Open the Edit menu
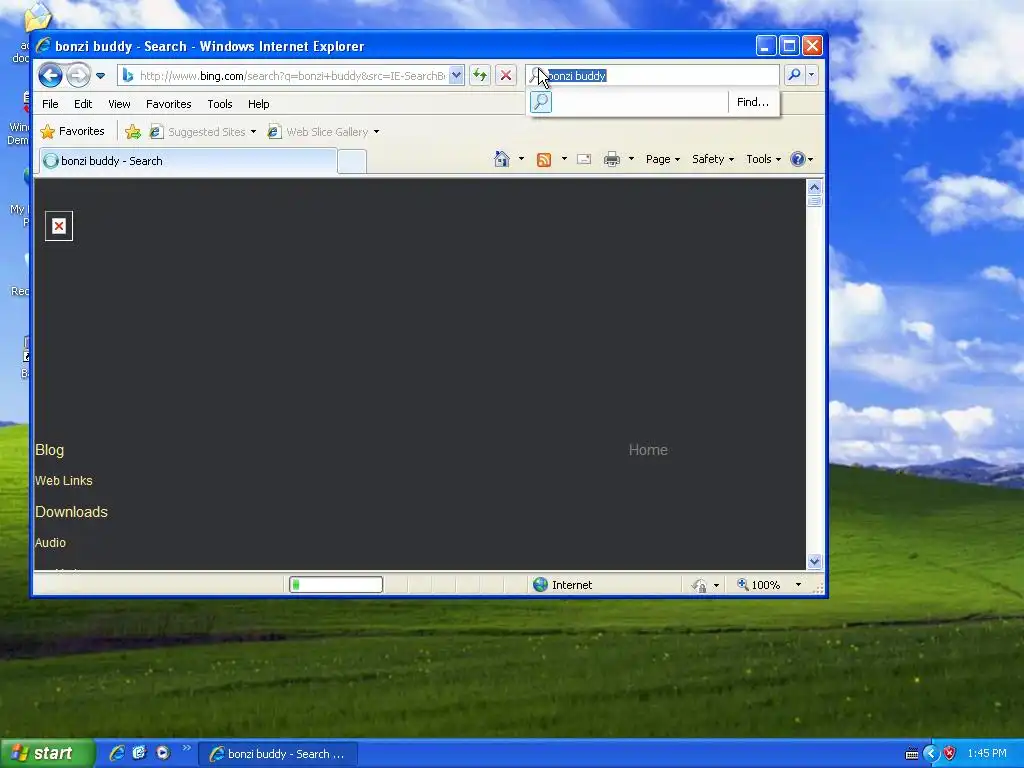Viewport: 1024px width, 768px height. [83, 104]
